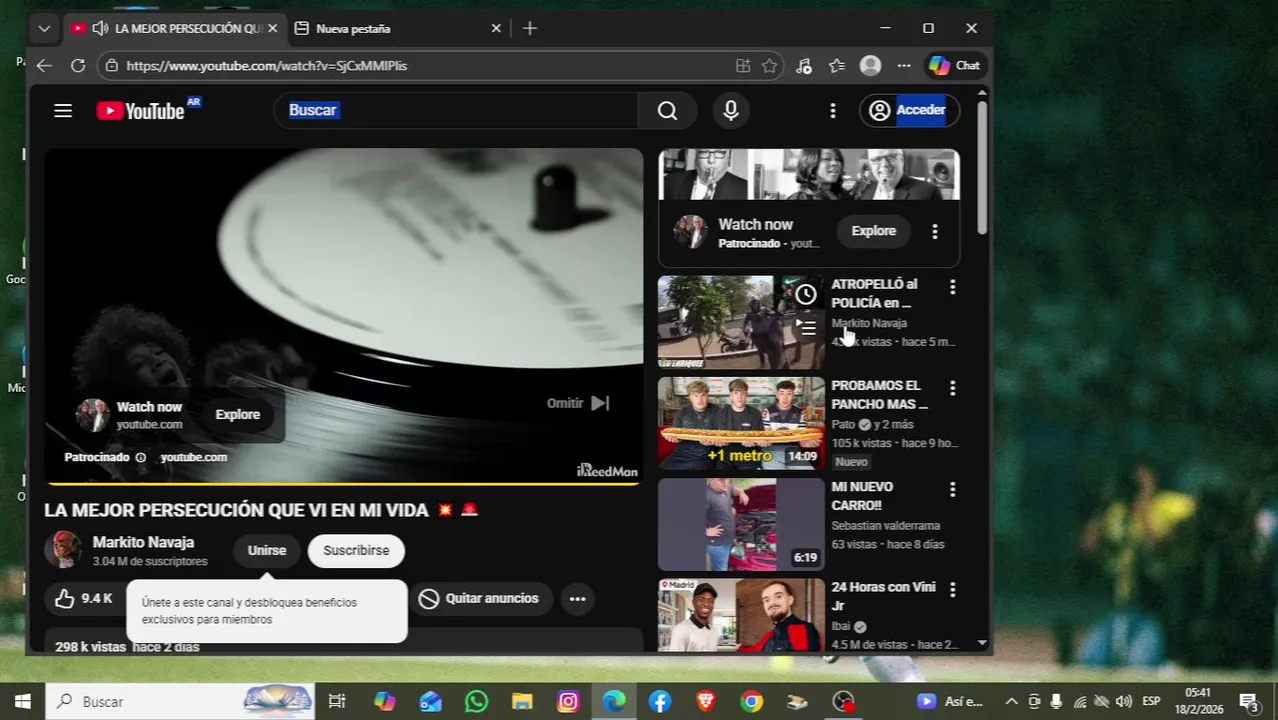1278x720 pixels.
Task: Open the media music-note icon in the browser toolbar
Action: (804, 66)
